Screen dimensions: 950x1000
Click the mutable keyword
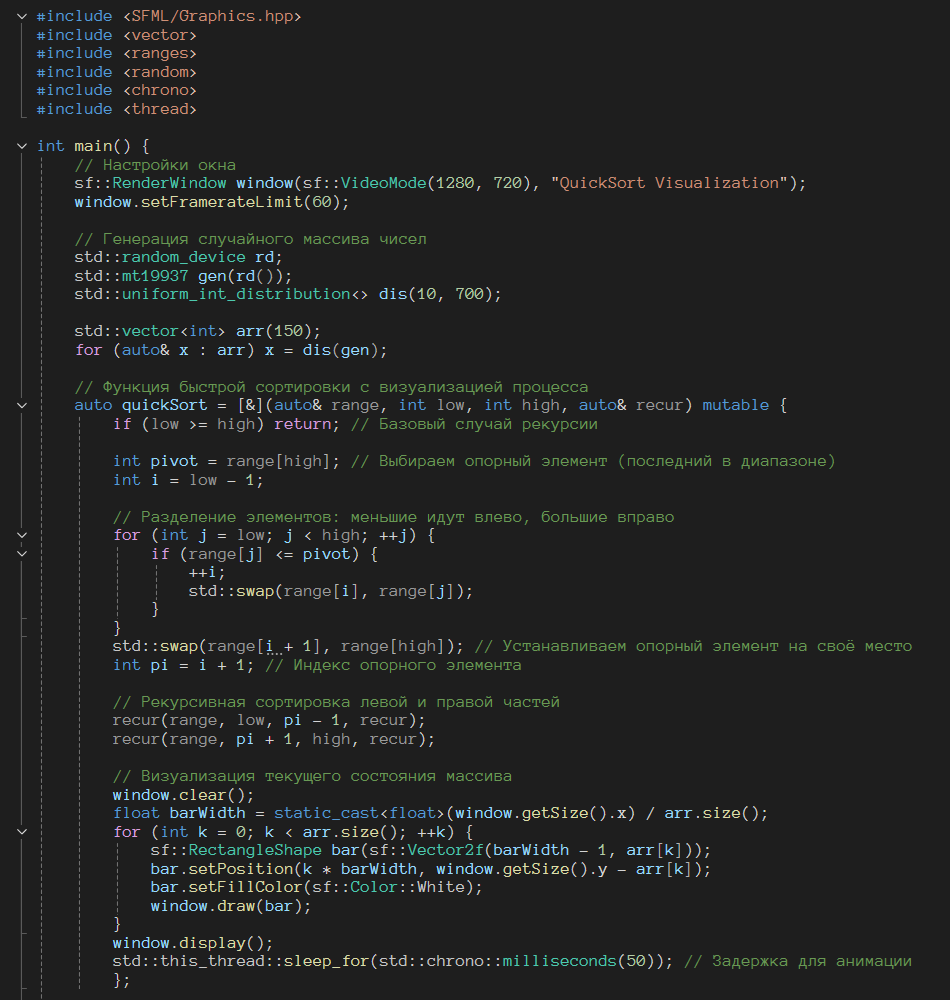click(736, 405)
